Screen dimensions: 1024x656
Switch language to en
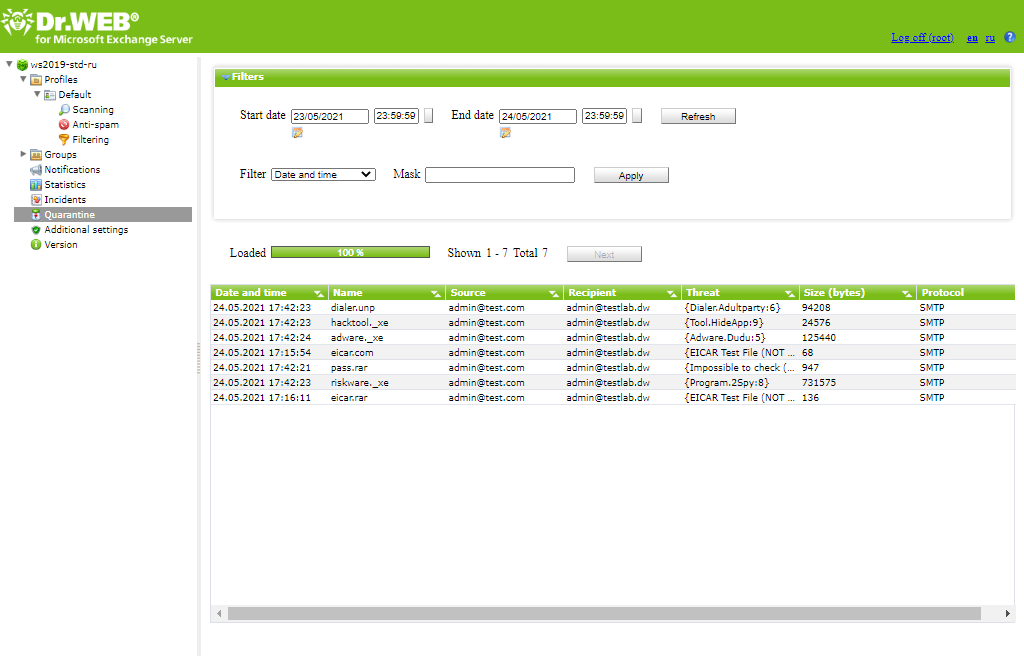(972, 38)
